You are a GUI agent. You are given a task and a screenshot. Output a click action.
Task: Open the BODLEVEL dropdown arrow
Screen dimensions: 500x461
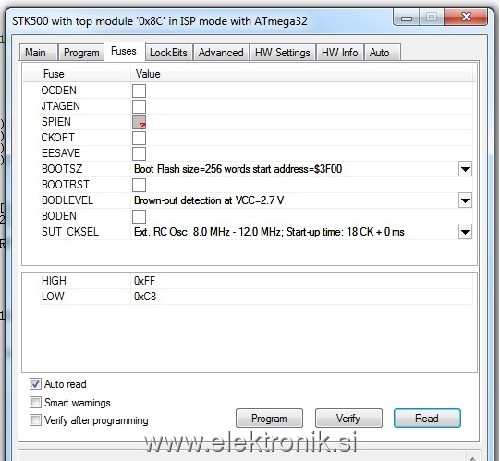(465, 200)
